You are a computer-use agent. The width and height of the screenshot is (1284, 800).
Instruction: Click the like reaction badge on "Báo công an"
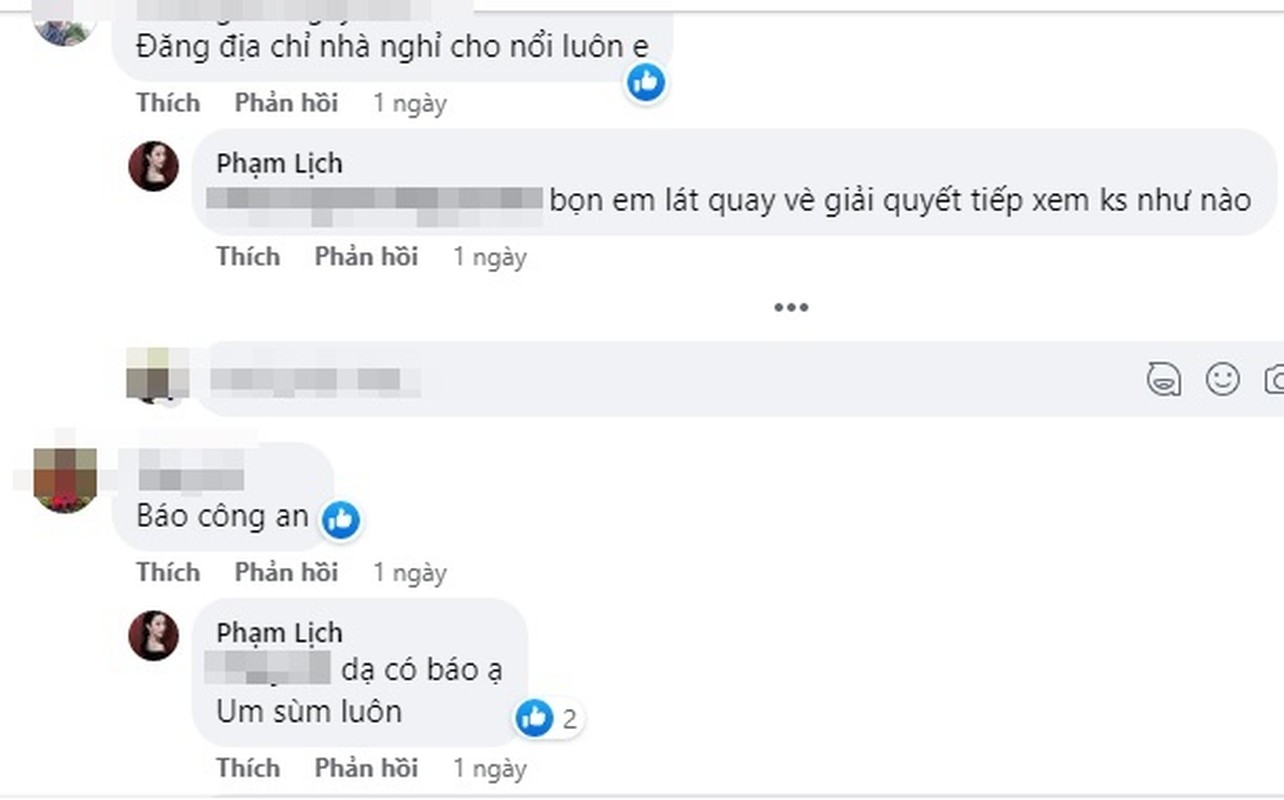point(341,519)
